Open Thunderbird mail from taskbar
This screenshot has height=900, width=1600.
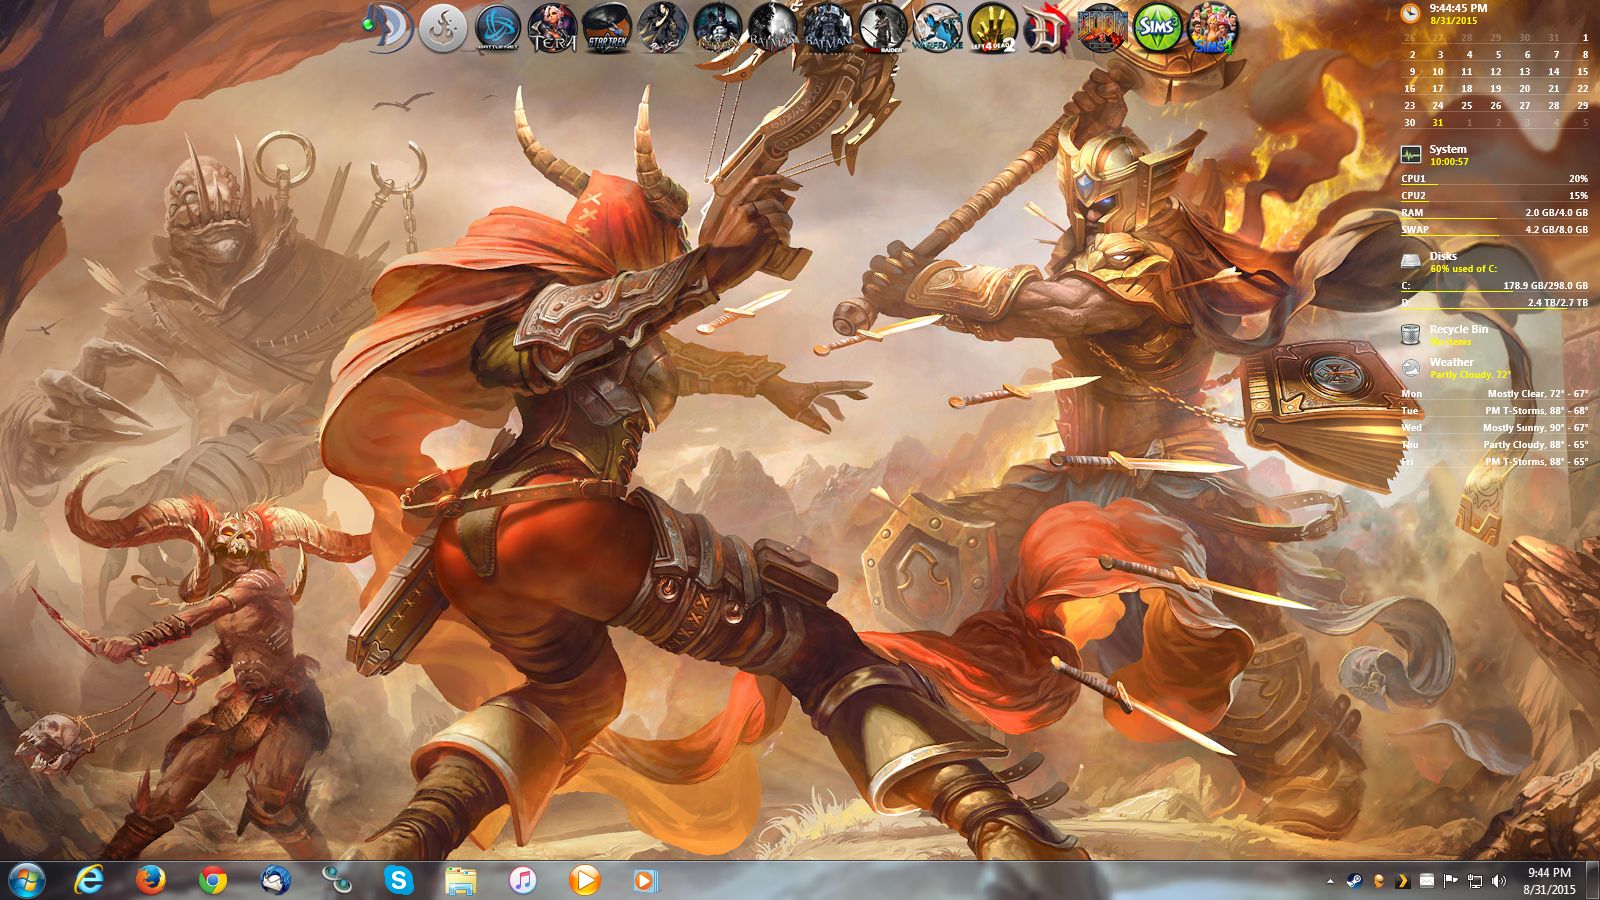pos(275,880)
